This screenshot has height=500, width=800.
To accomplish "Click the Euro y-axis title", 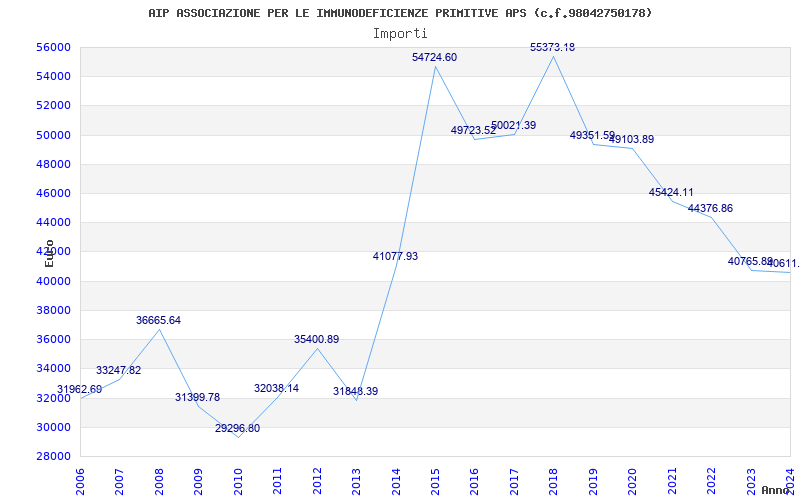I will [49, 253].
